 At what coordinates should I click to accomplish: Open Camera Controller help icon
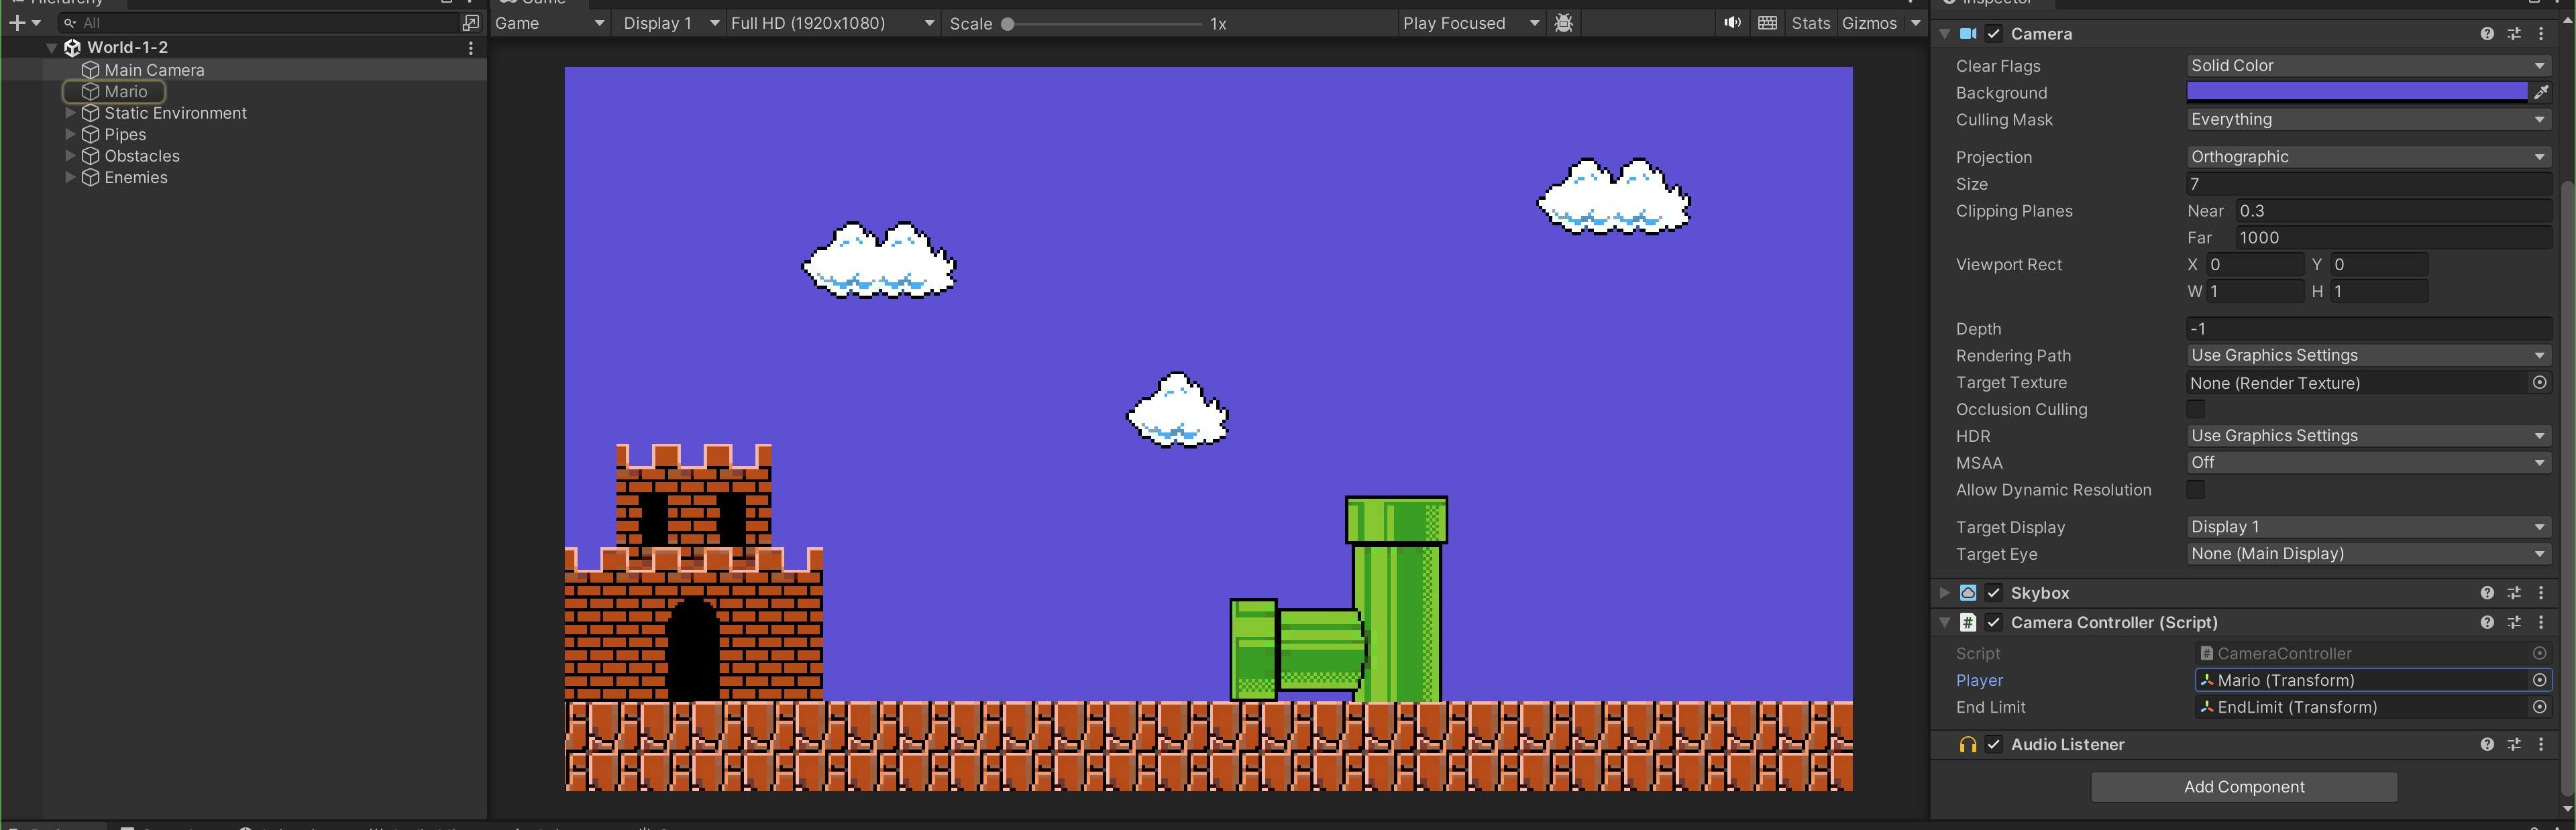tap(2487, 622)
